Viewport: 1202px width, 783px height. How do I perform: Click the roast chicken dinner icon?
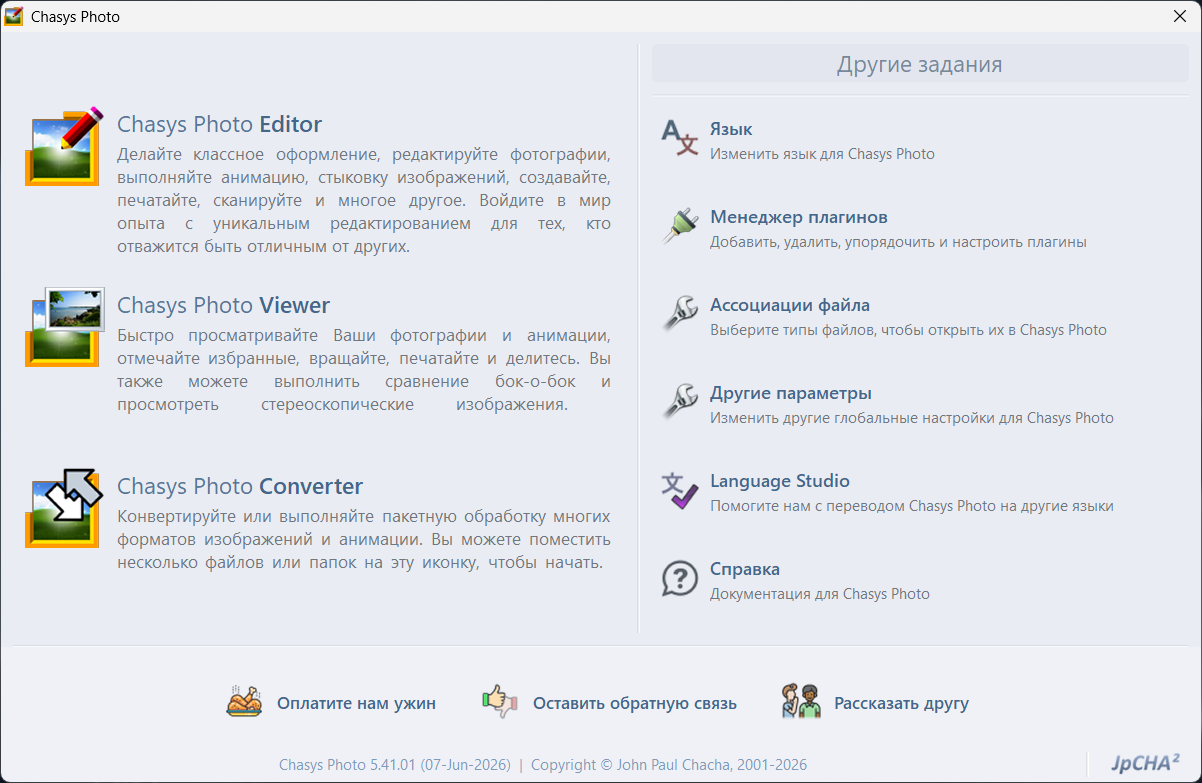(244, 702)
